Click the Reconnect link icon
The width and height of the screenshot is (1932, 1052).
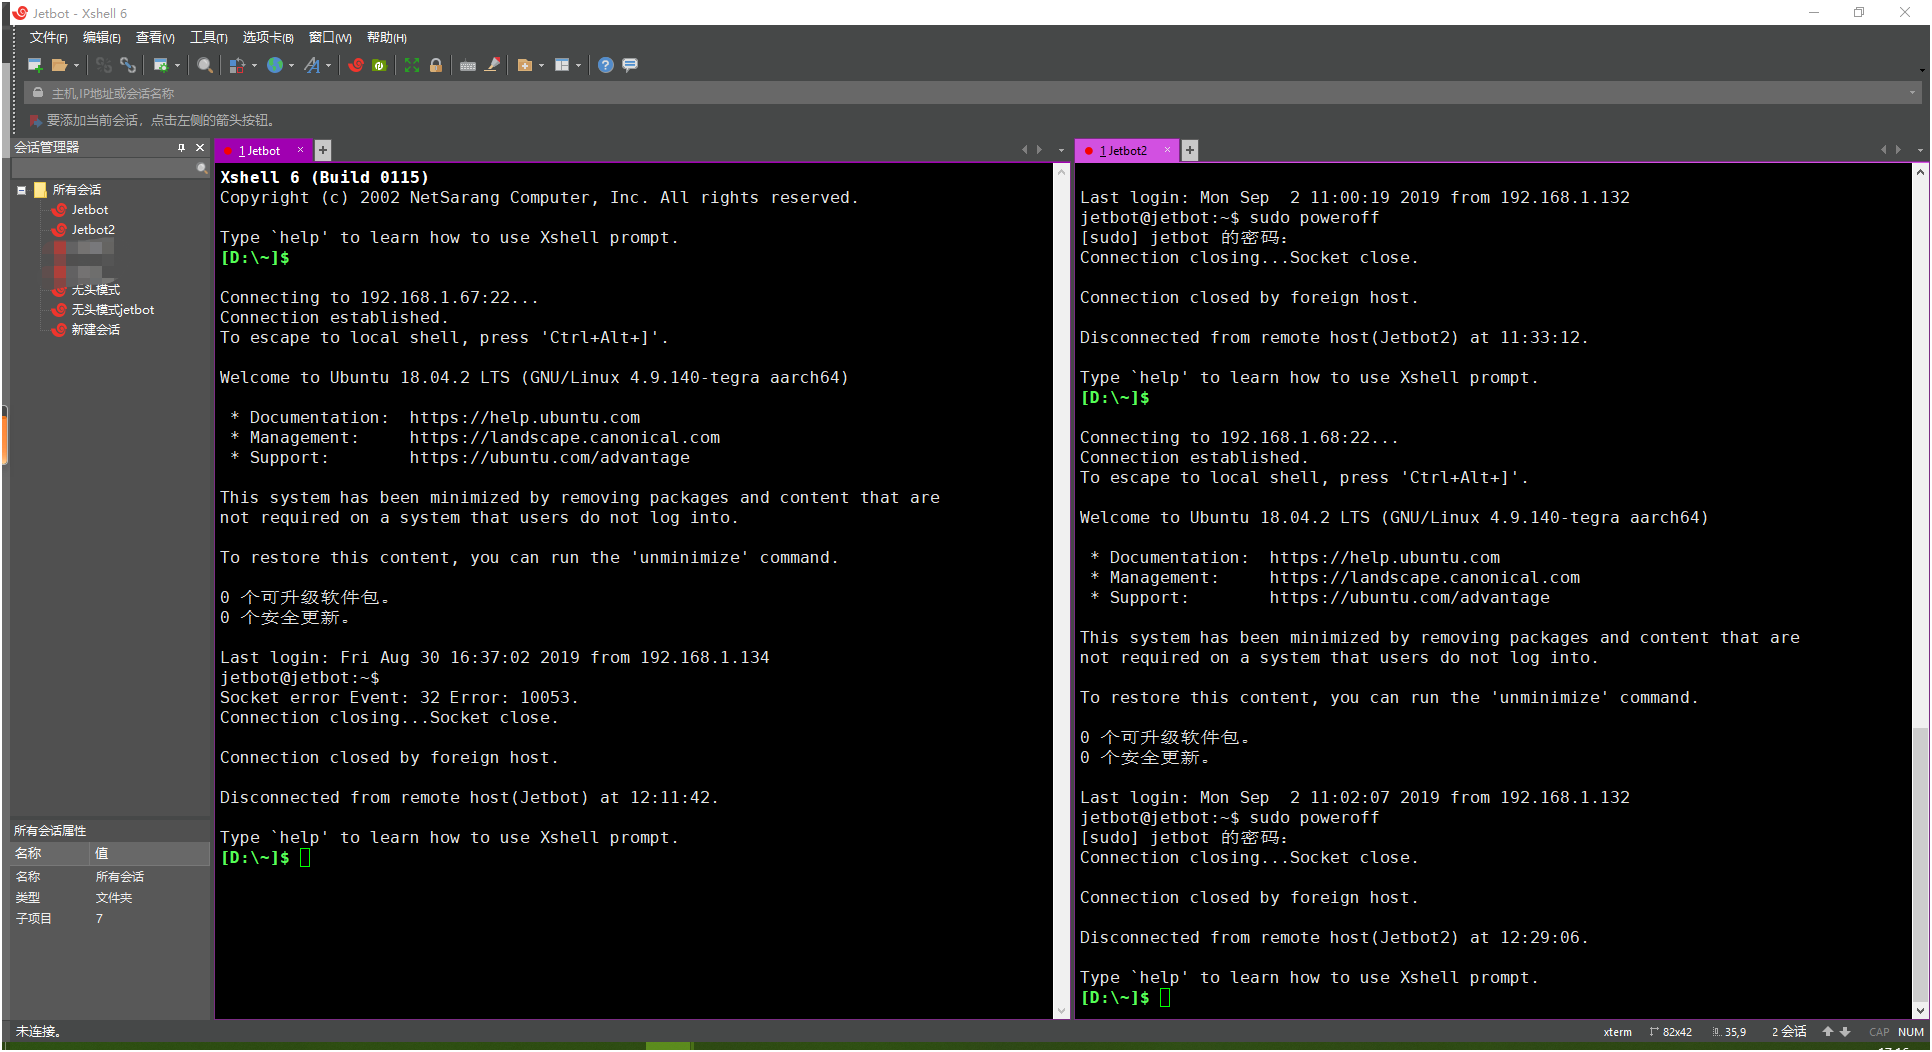coord(128,65)
